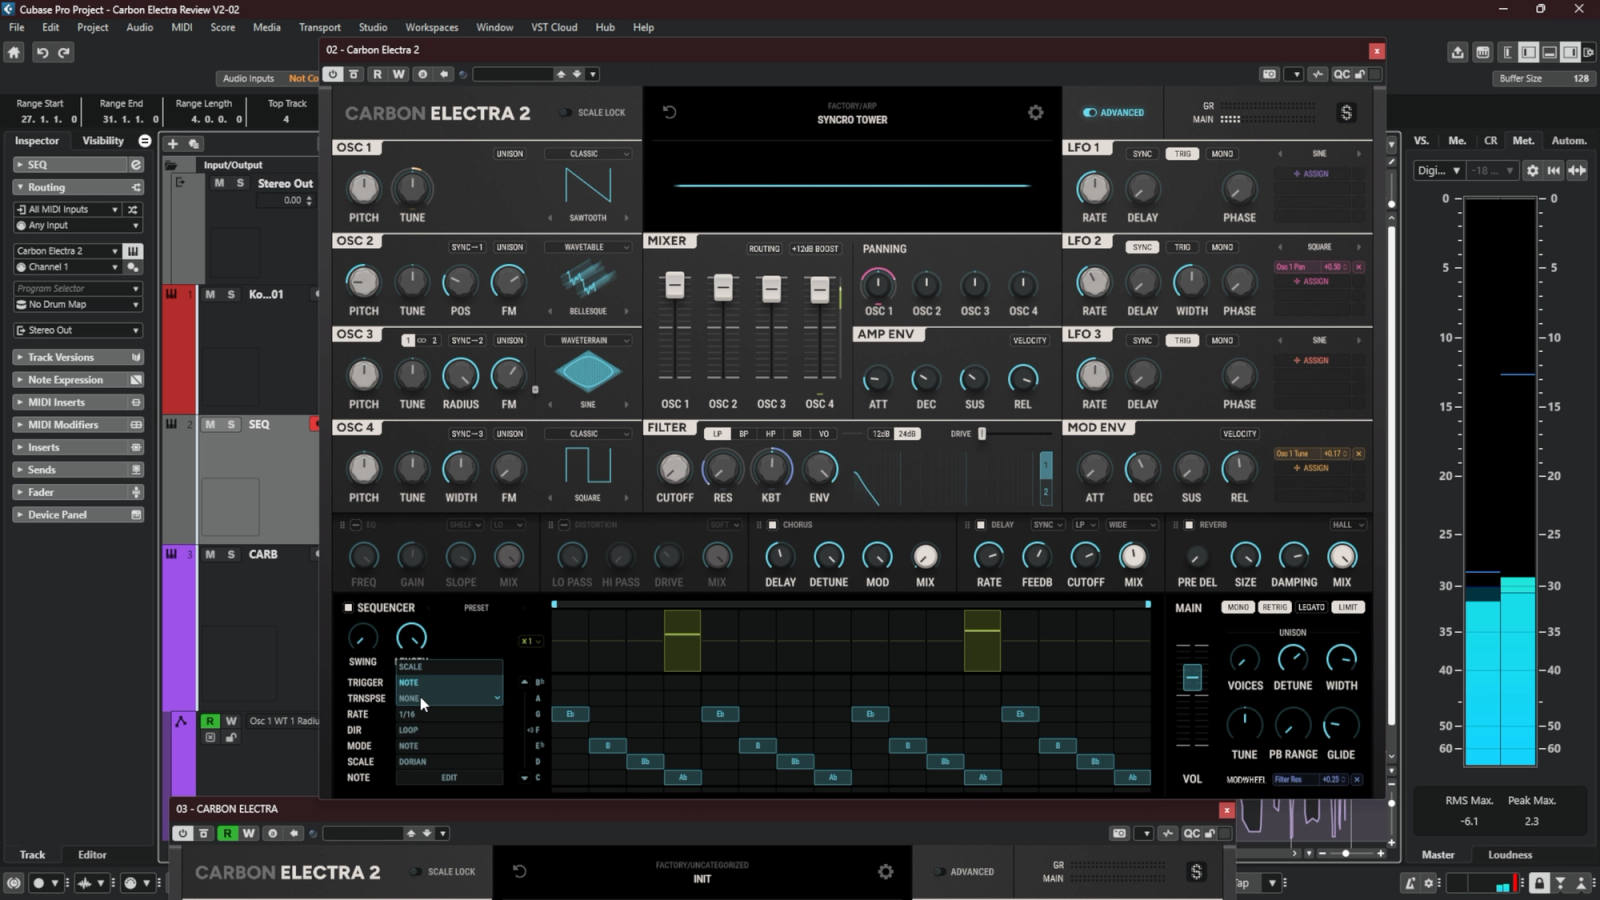
Task: Select filter 24dB slope button
Action: tap(907, 434)
